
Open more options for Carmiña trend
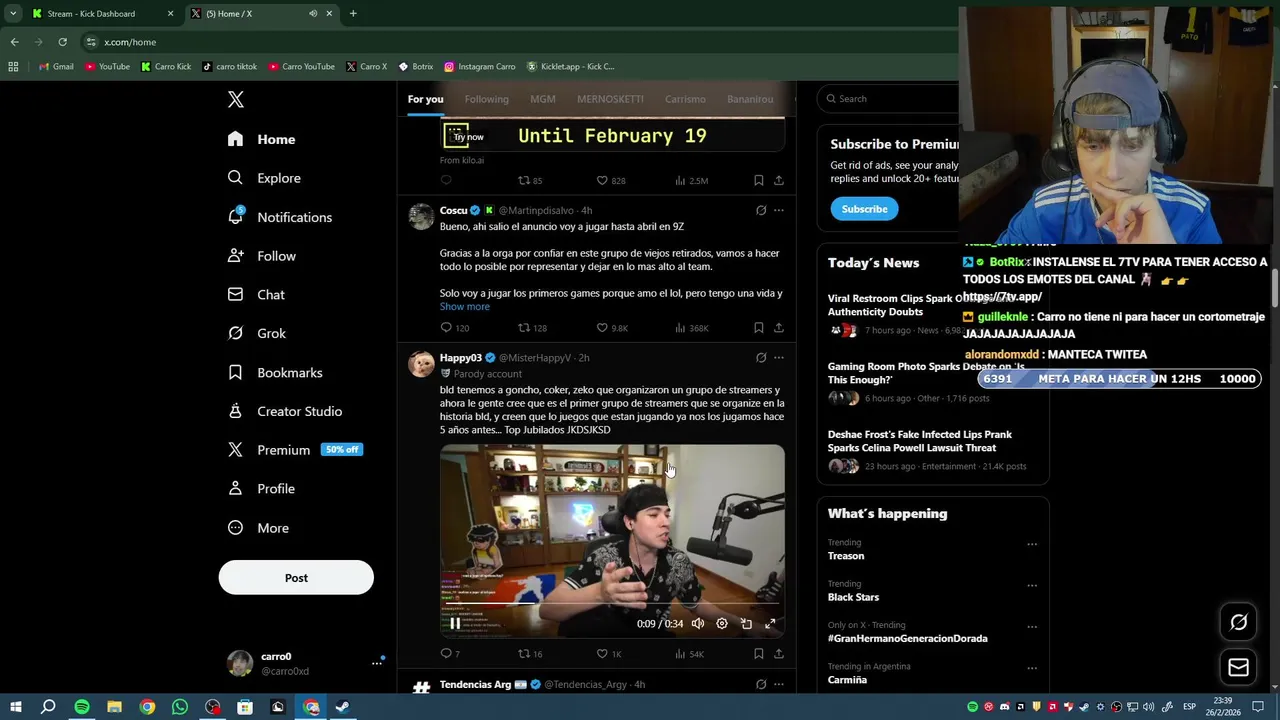1032,668
